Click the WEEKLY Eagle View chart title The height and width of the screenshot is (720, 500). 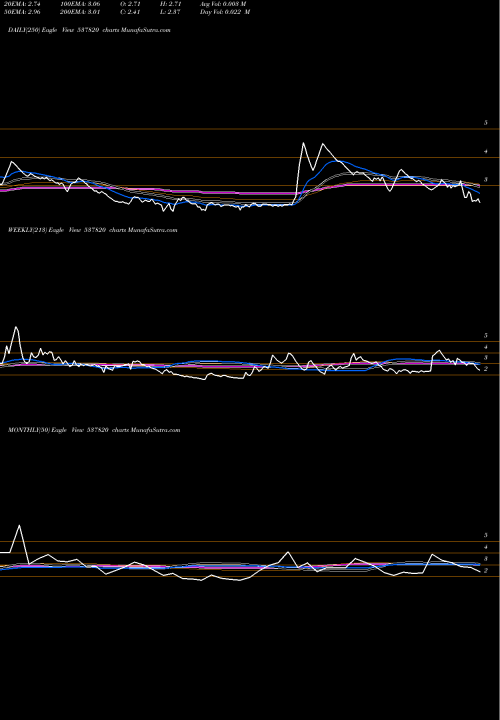[93, 230]
